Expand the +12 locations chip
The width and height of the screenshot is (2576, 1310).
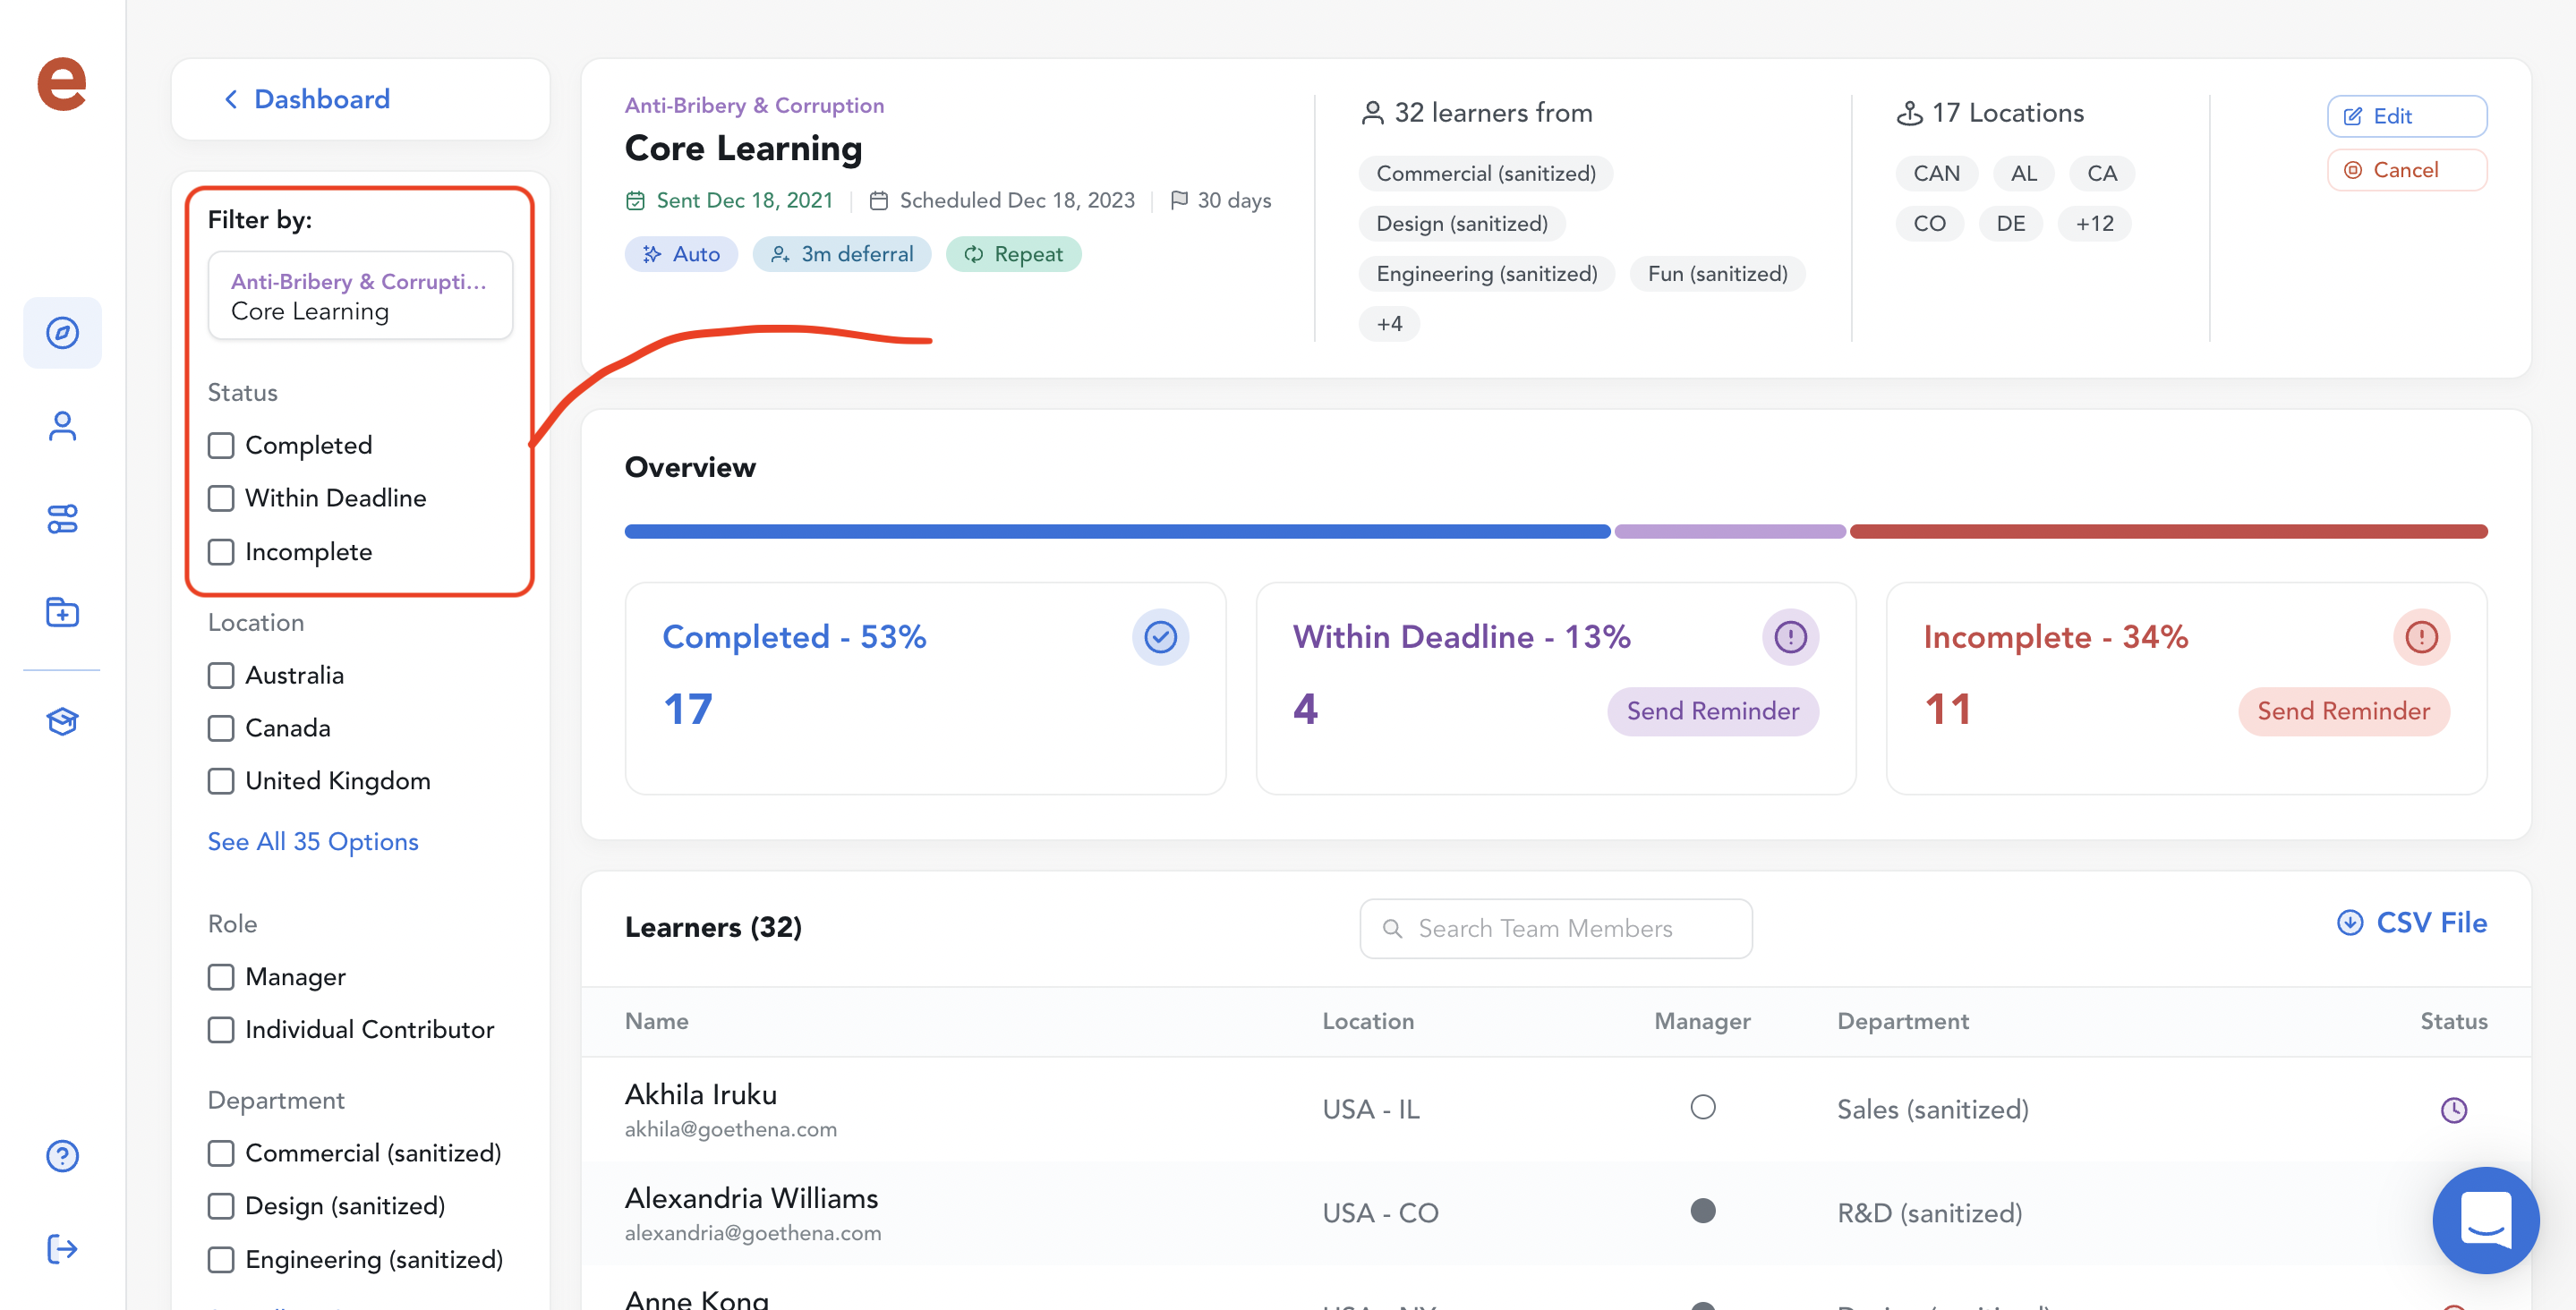click(x=2094, y=223)
